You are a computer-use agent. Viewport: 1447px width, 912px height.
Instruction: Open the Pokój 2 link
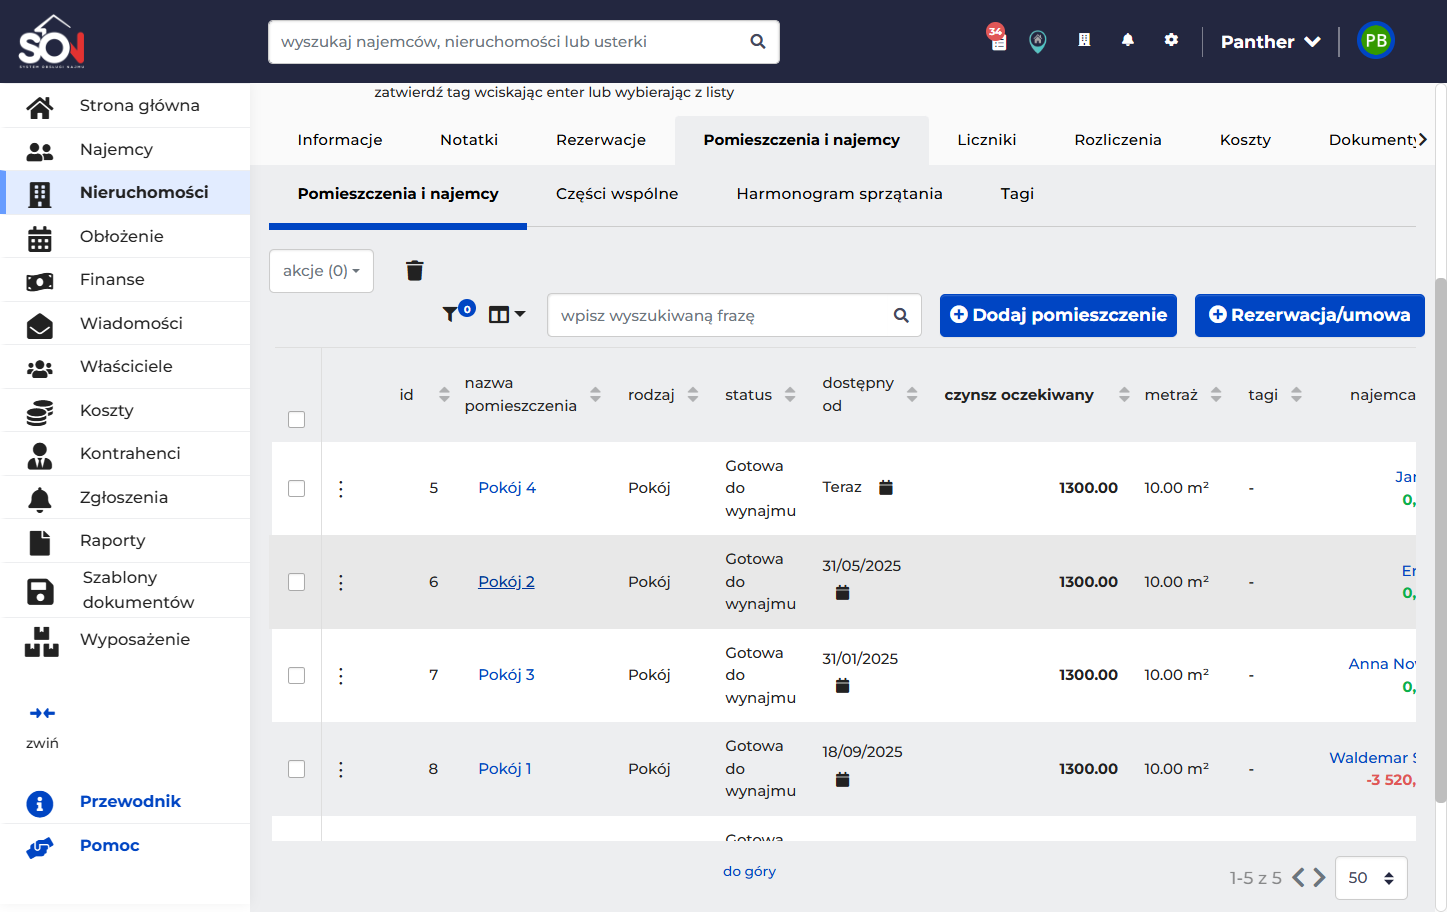506,582
